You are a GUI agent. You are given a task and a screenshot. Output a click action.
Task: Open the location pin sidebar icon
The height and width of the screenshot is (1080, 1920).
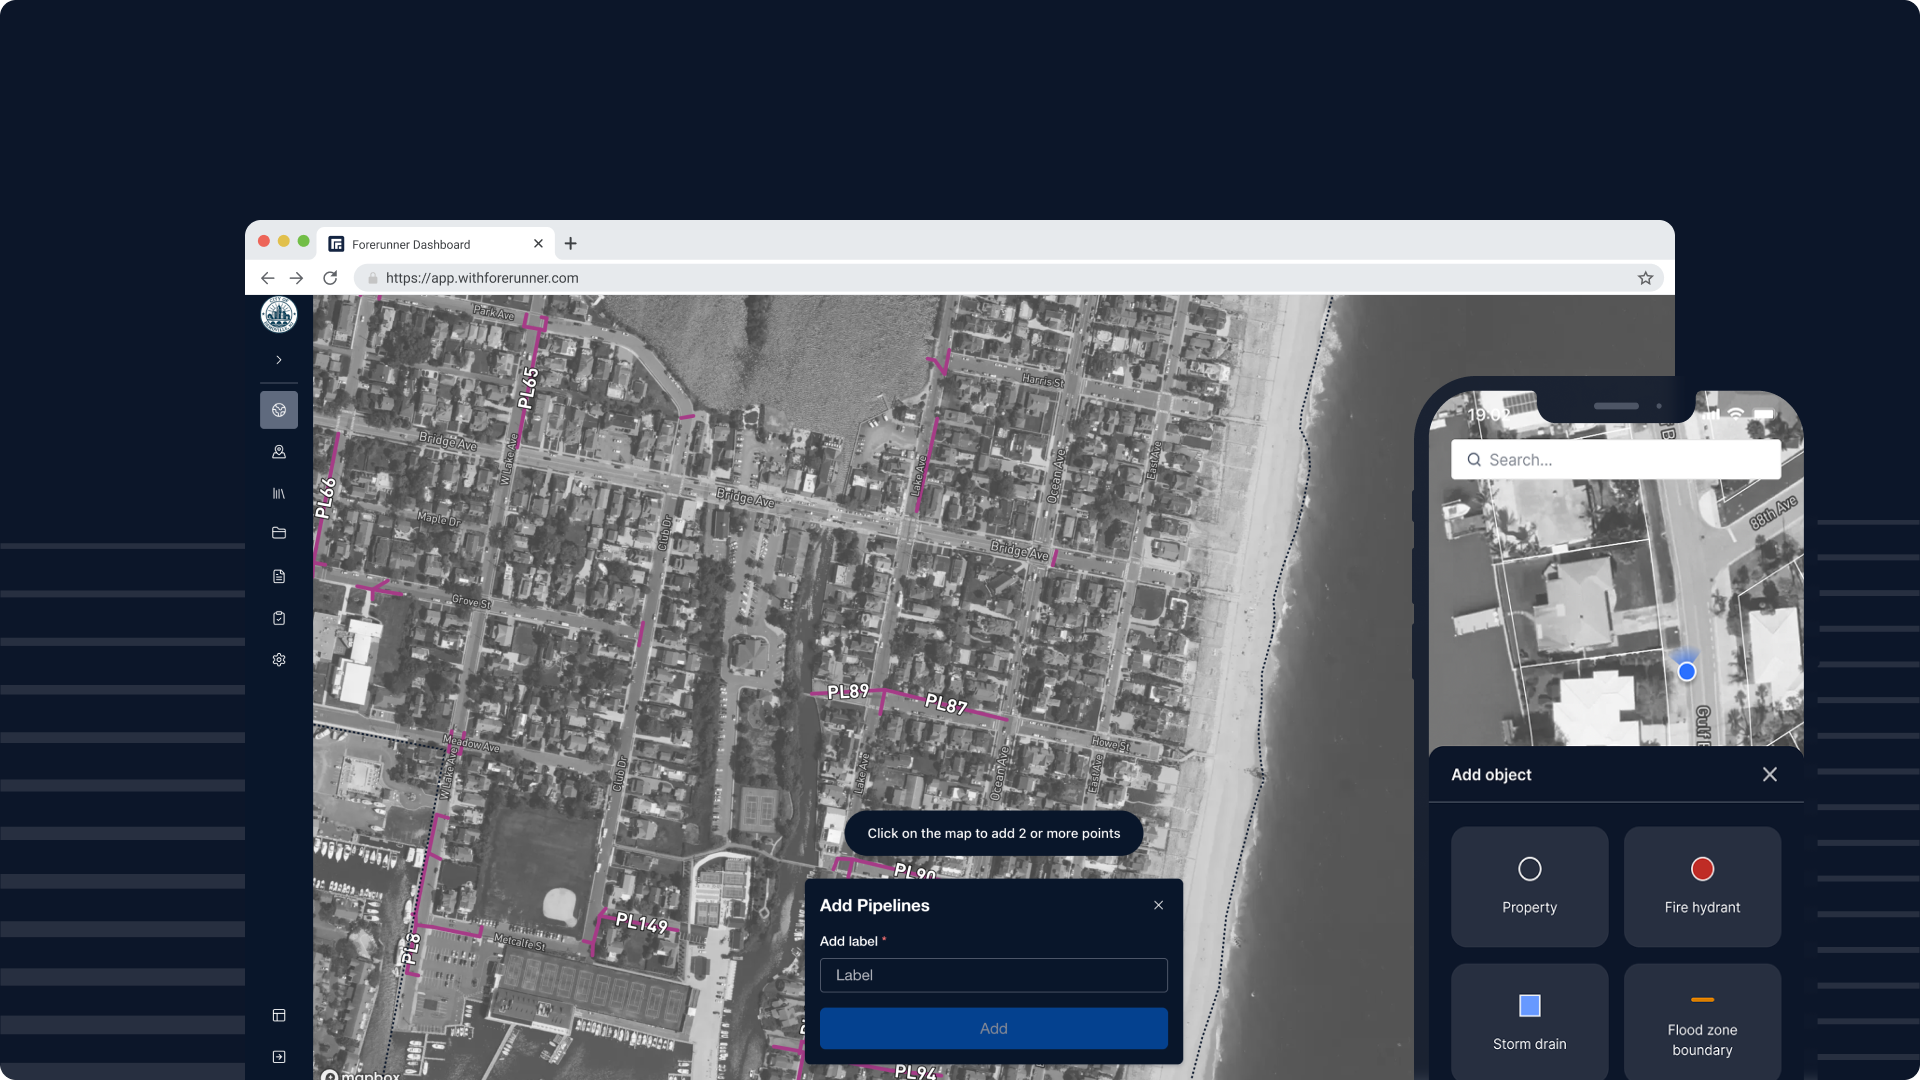pyautogui.click(x=279, y=452)
